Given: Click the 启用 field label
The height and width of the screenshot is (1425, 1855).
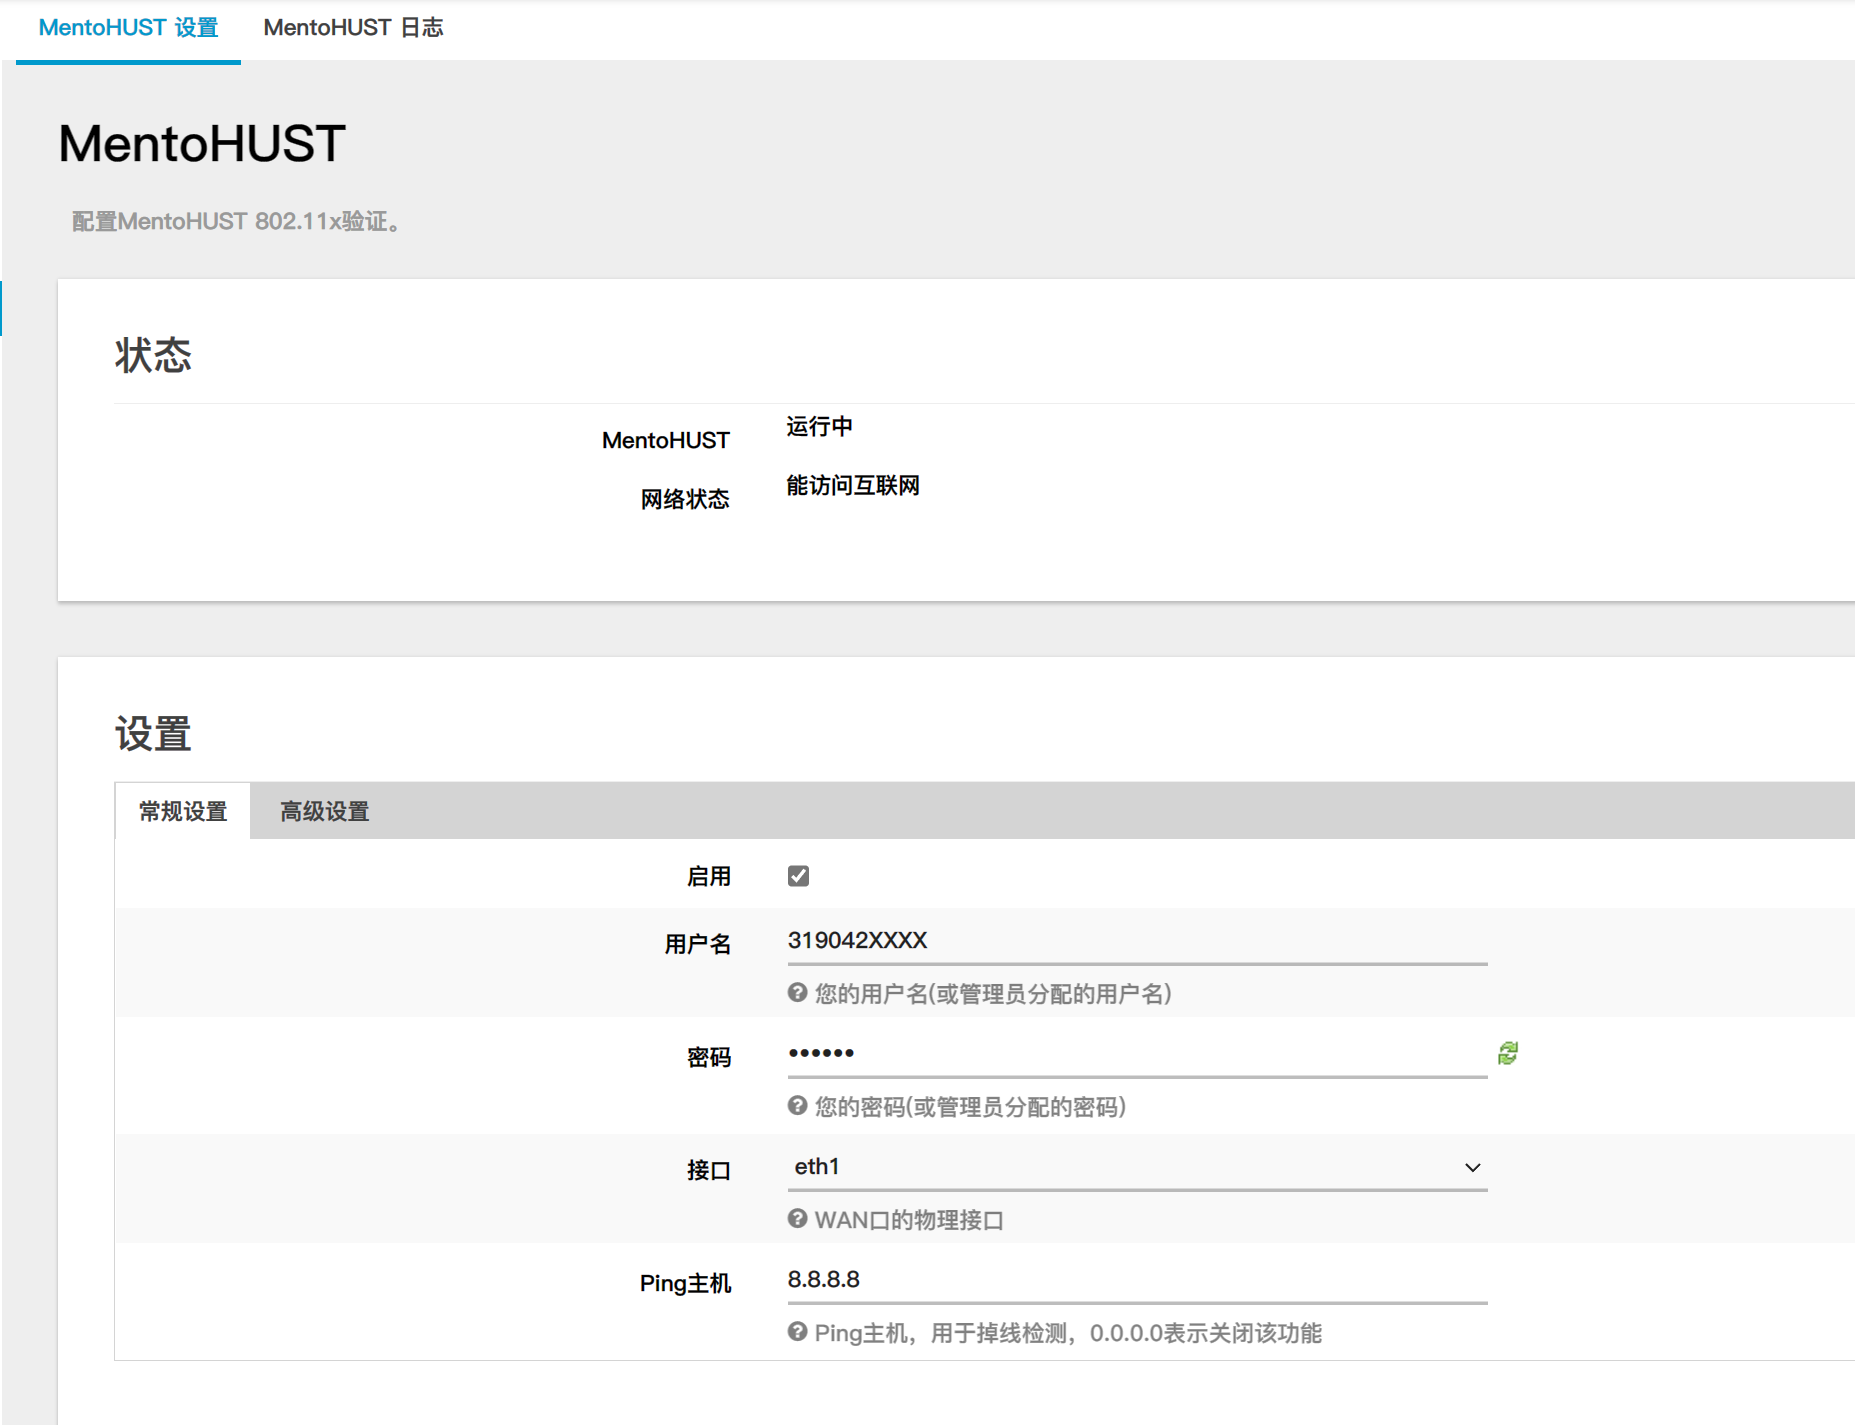Looking at the screenshot, I should coord(708,877).
